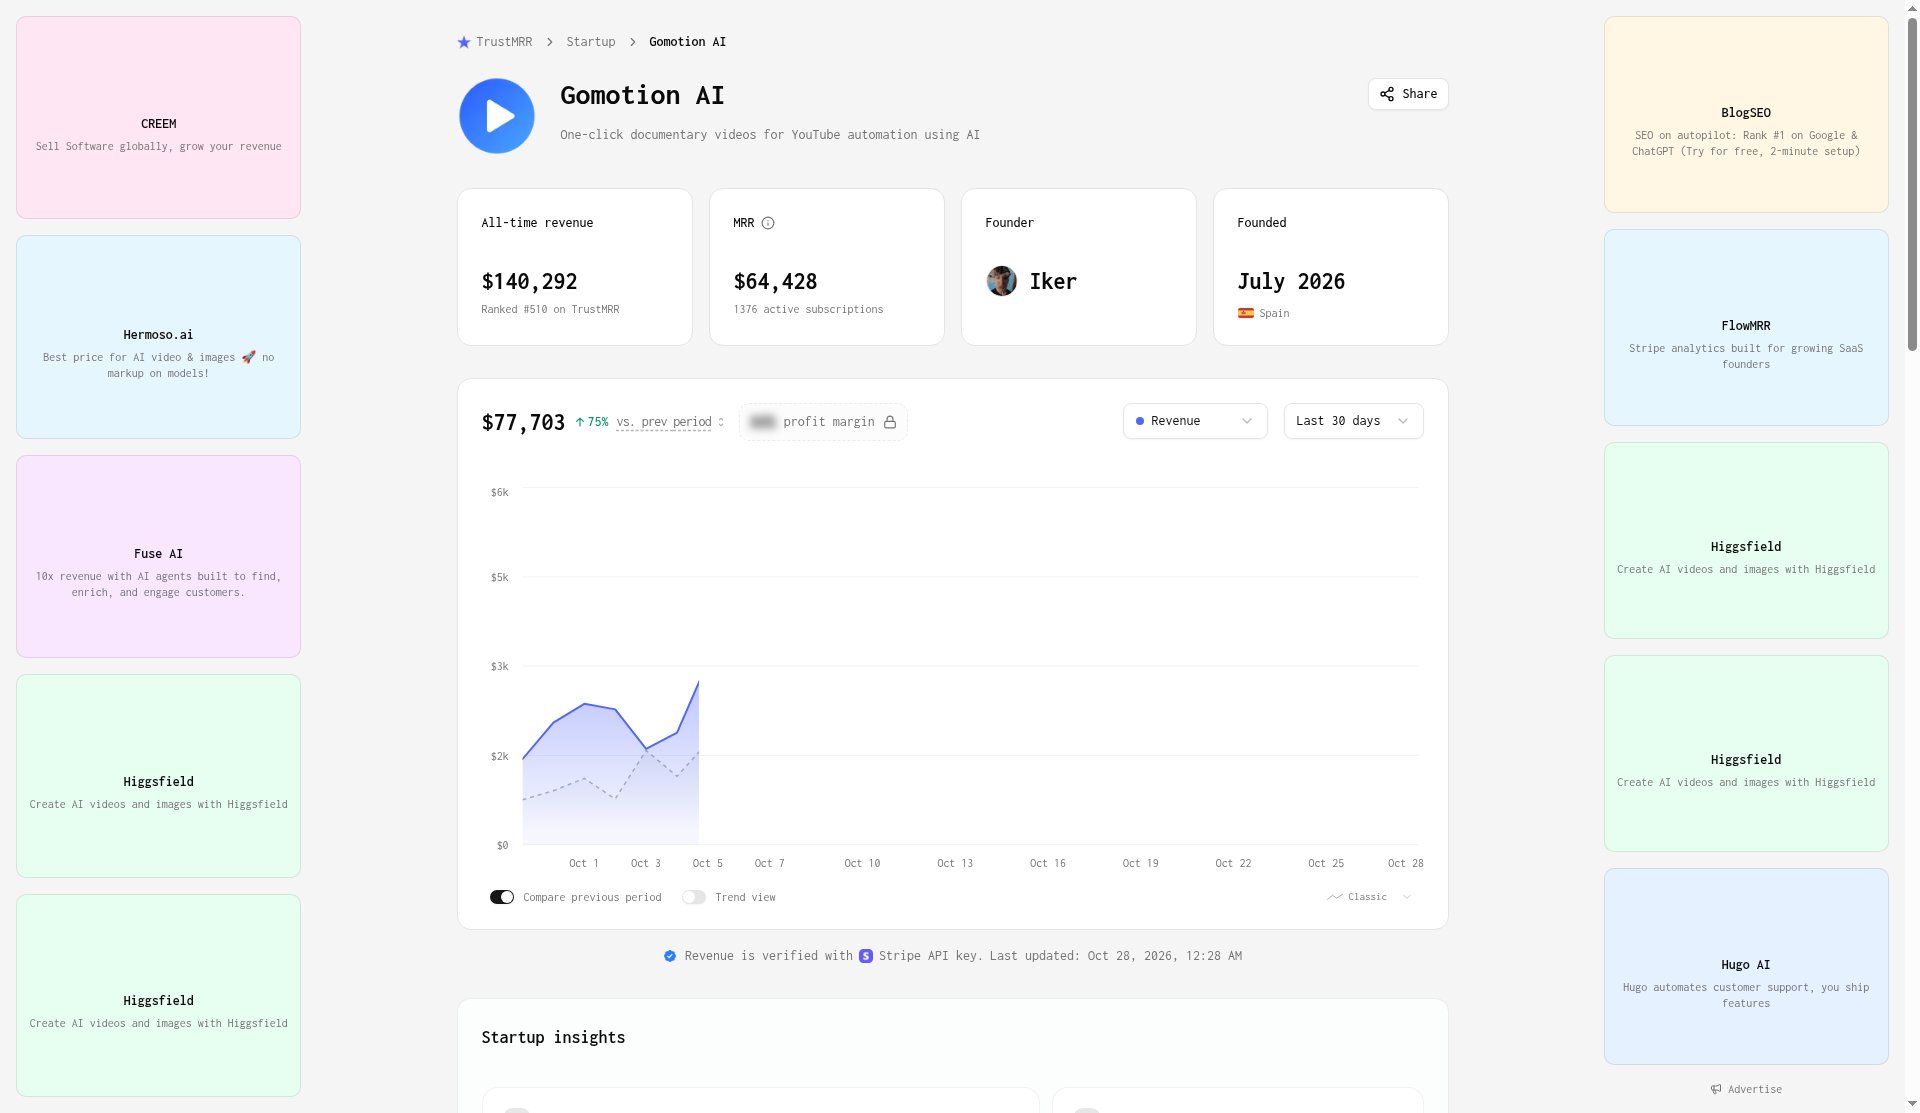
Task: Open the FlowMRR ad card
Action: pos(1746,327)
